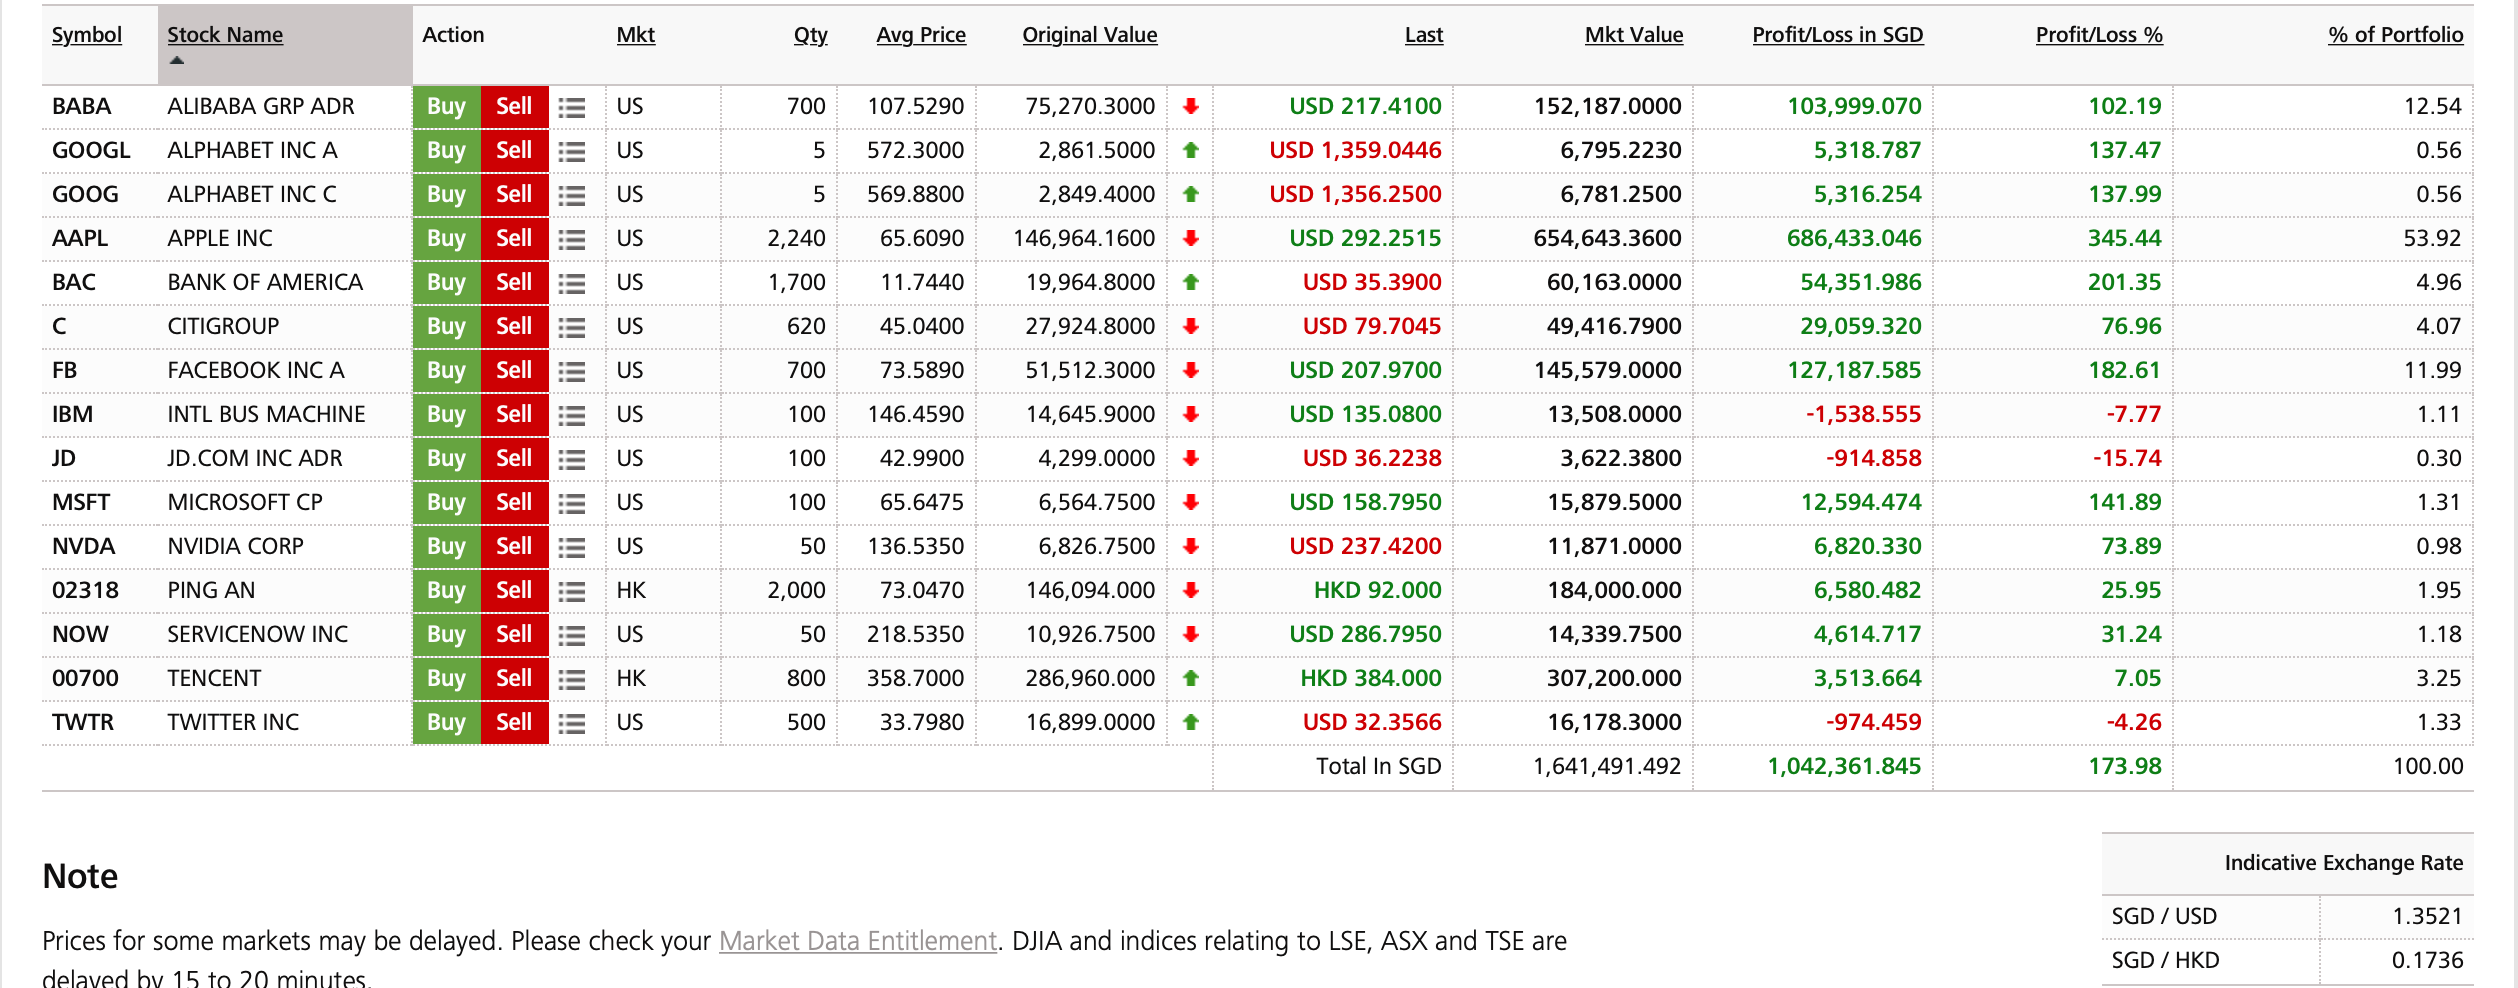Click the red down arrow for BABA

[x=1190, y=106]
